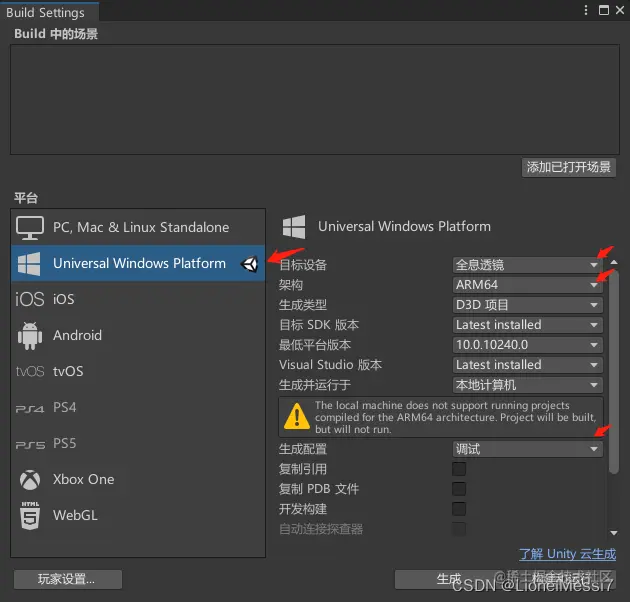The width and height of the screenshot is (630, 602).
Task: Select PC, Mac & Linux Standalone platform
Action: coord(138,227)
